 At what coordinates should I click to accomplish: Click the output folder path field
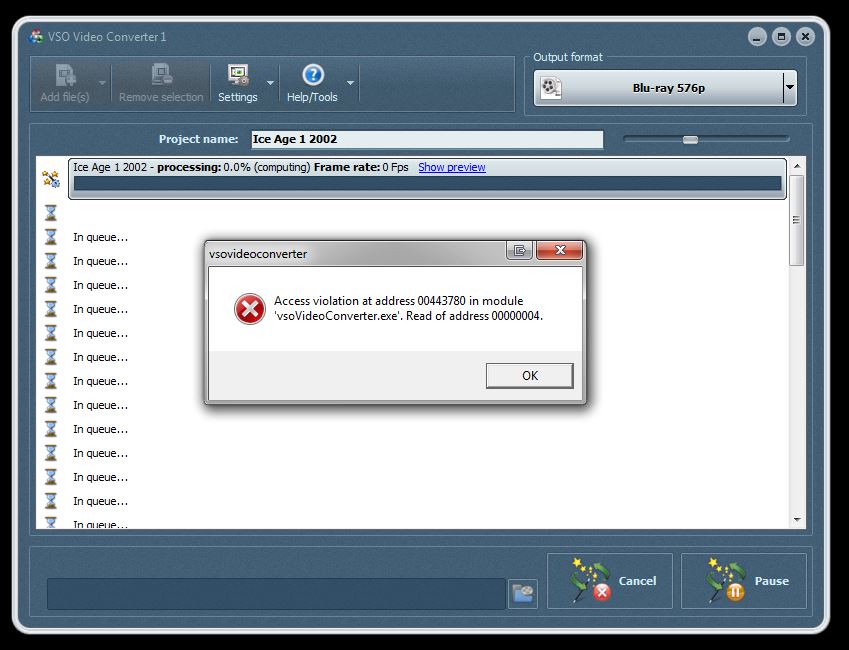tap(276, 594)
